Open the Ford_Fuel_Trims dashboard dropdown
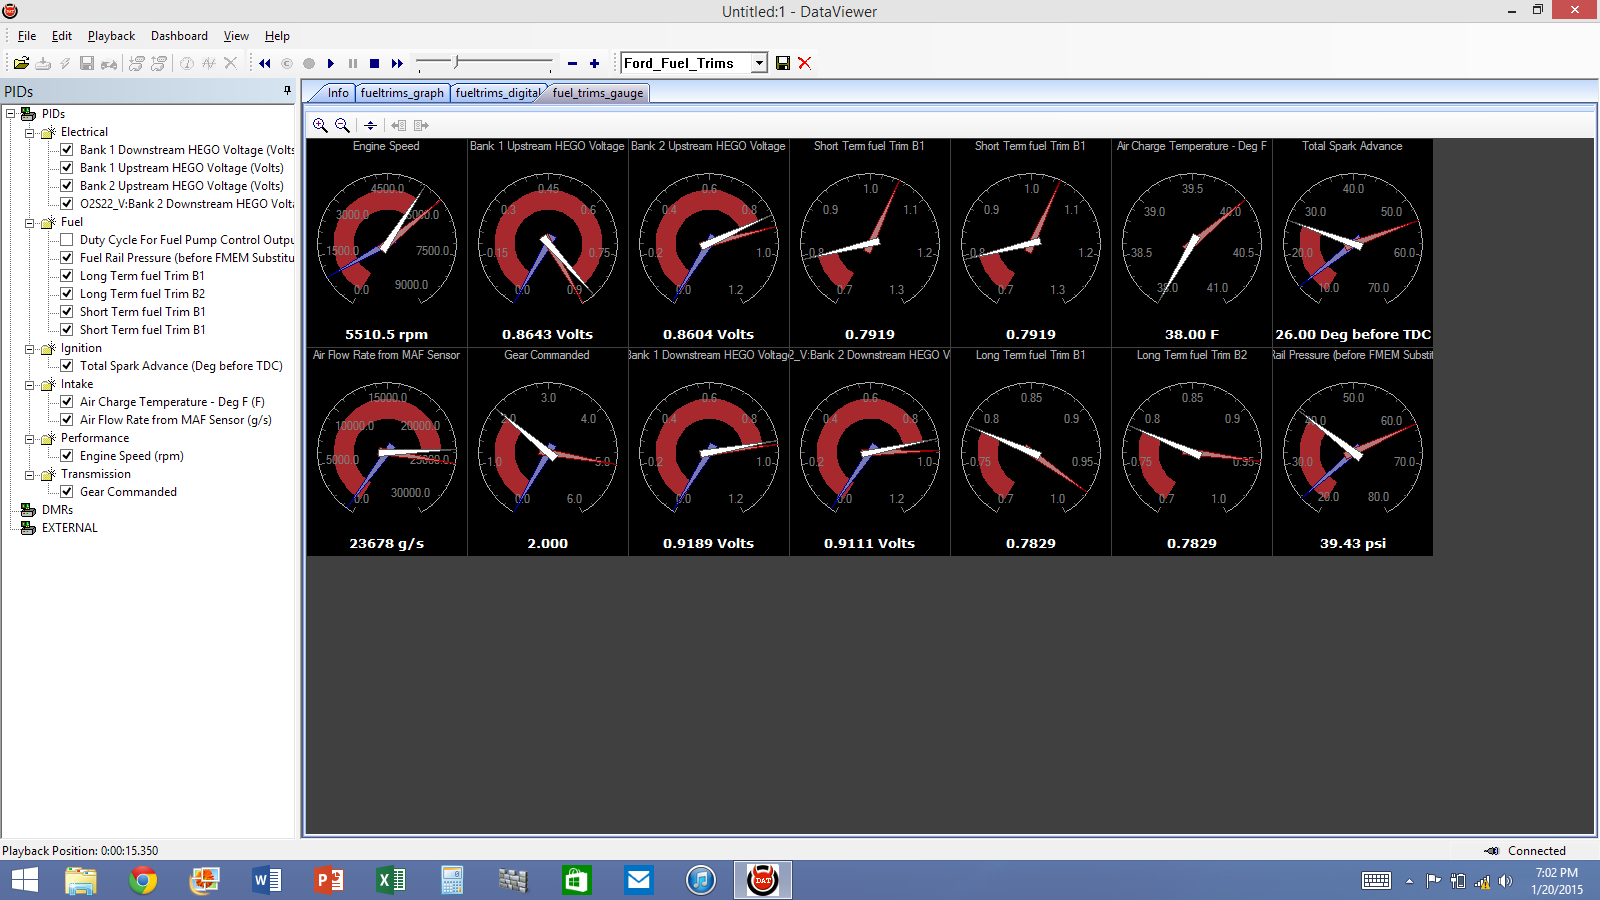This screenshot has height=900, width=1600. click(x=759, y=63)
